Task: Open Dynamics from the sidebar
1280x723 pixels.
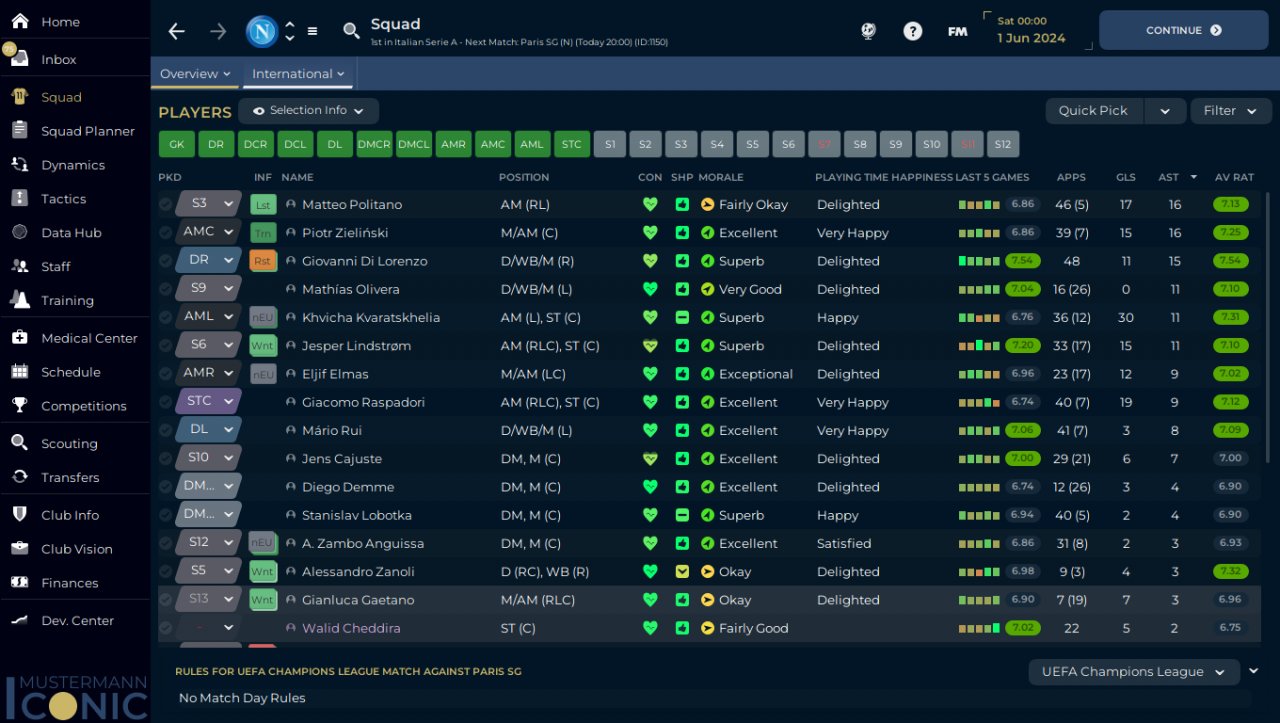Action: pos(75,165)
